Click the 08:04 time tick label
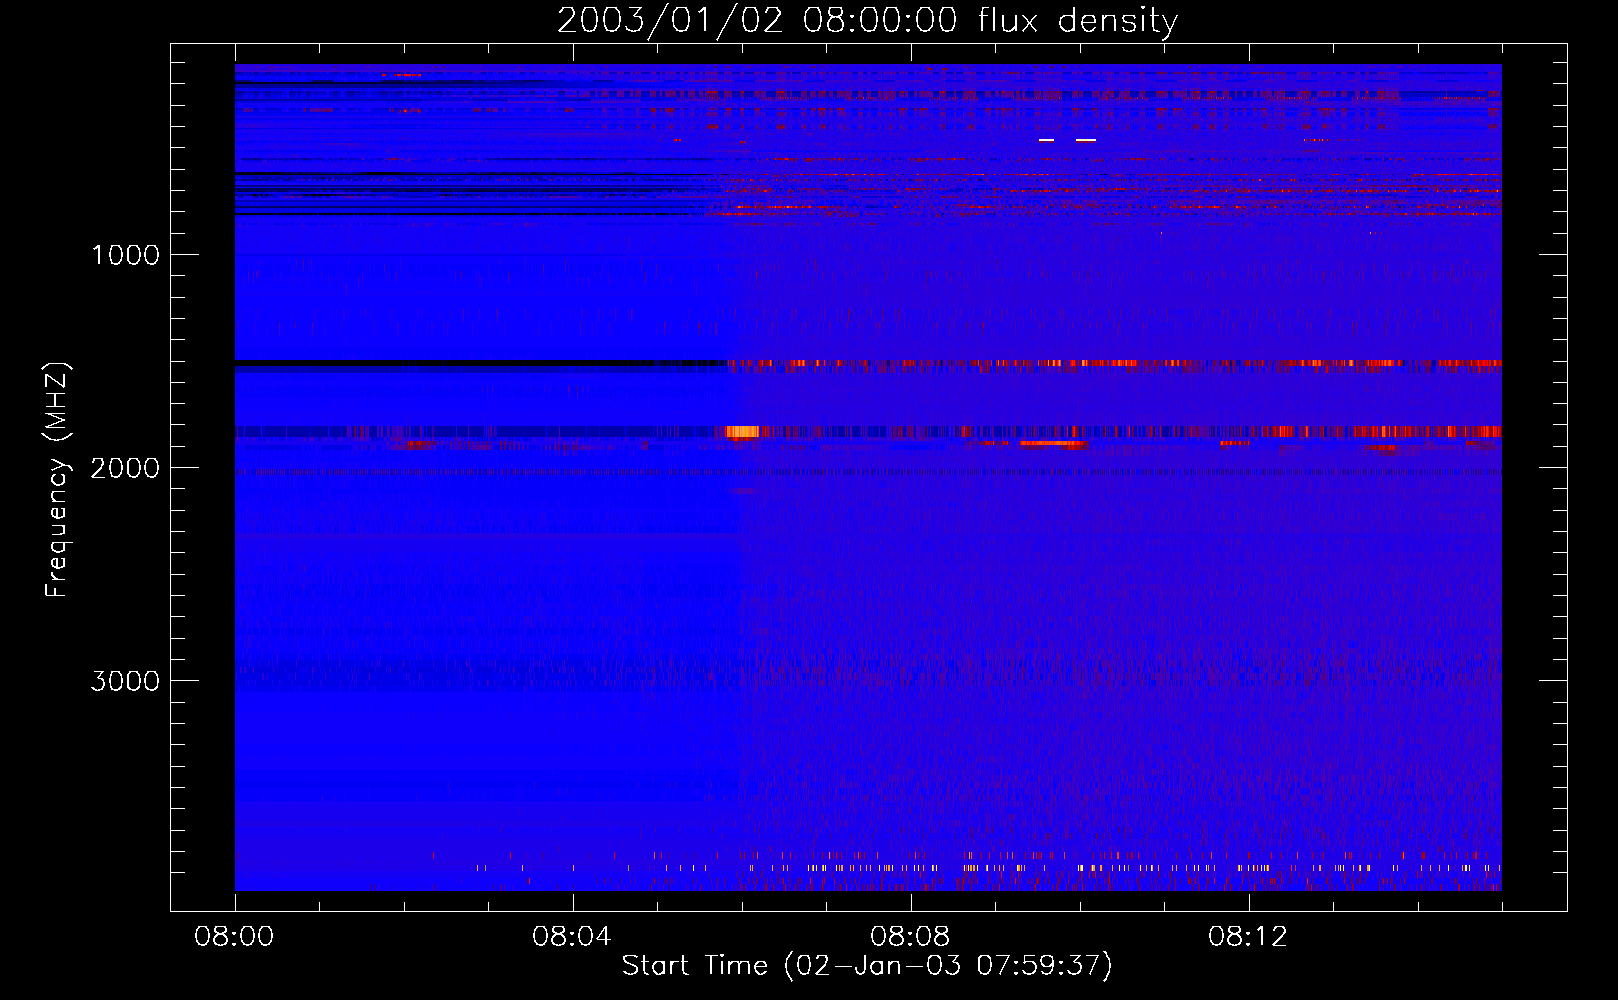 point(572,937)
